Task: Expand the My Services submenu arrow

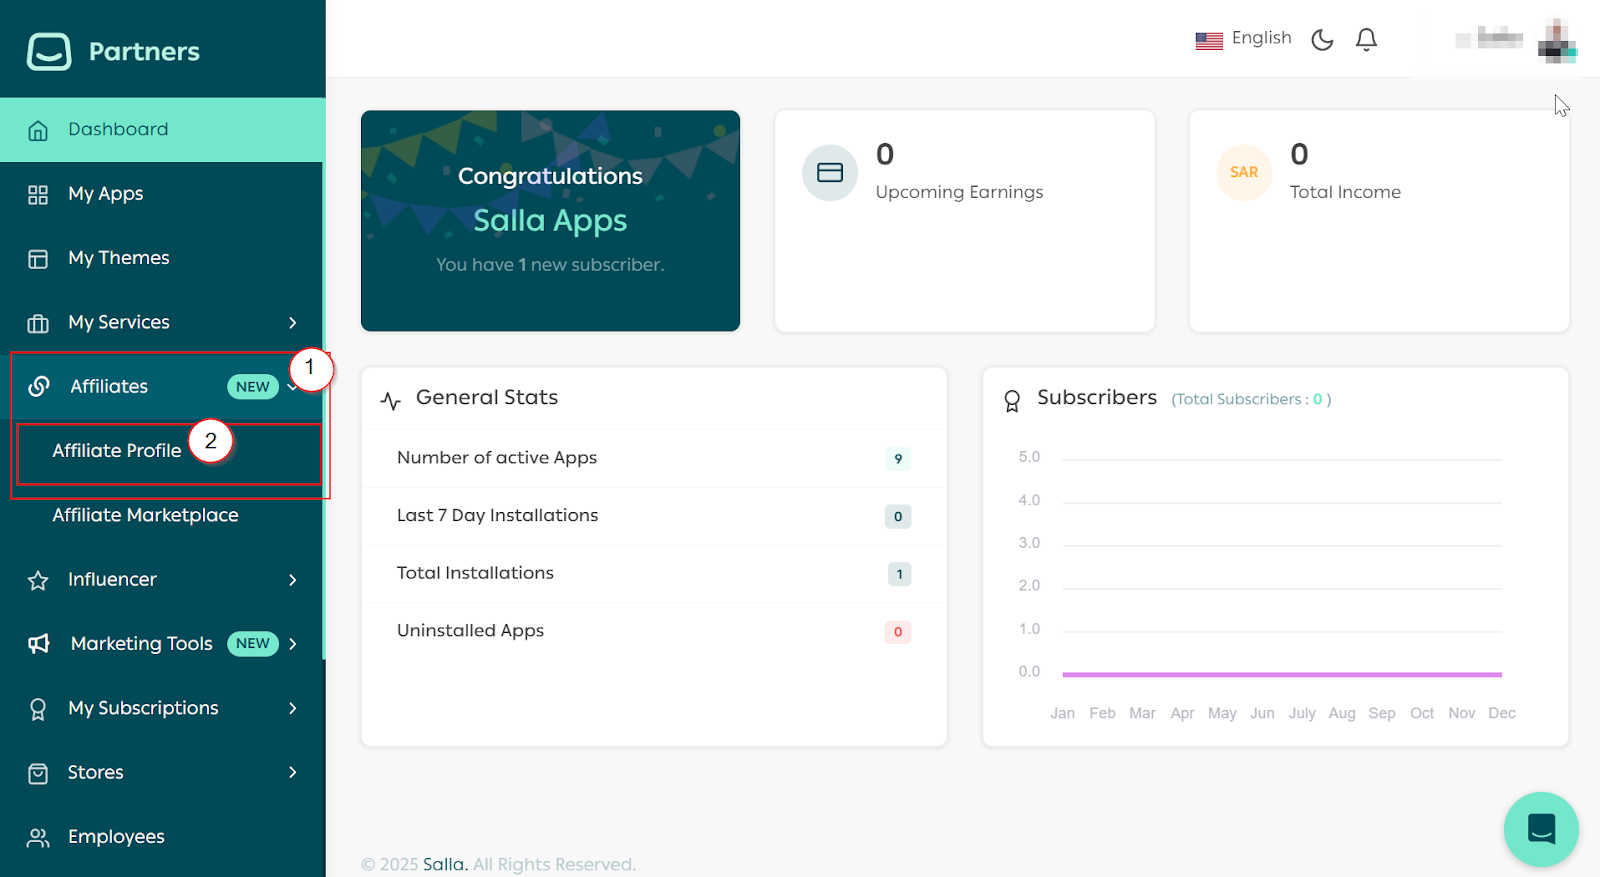Action: coord(292,323)
